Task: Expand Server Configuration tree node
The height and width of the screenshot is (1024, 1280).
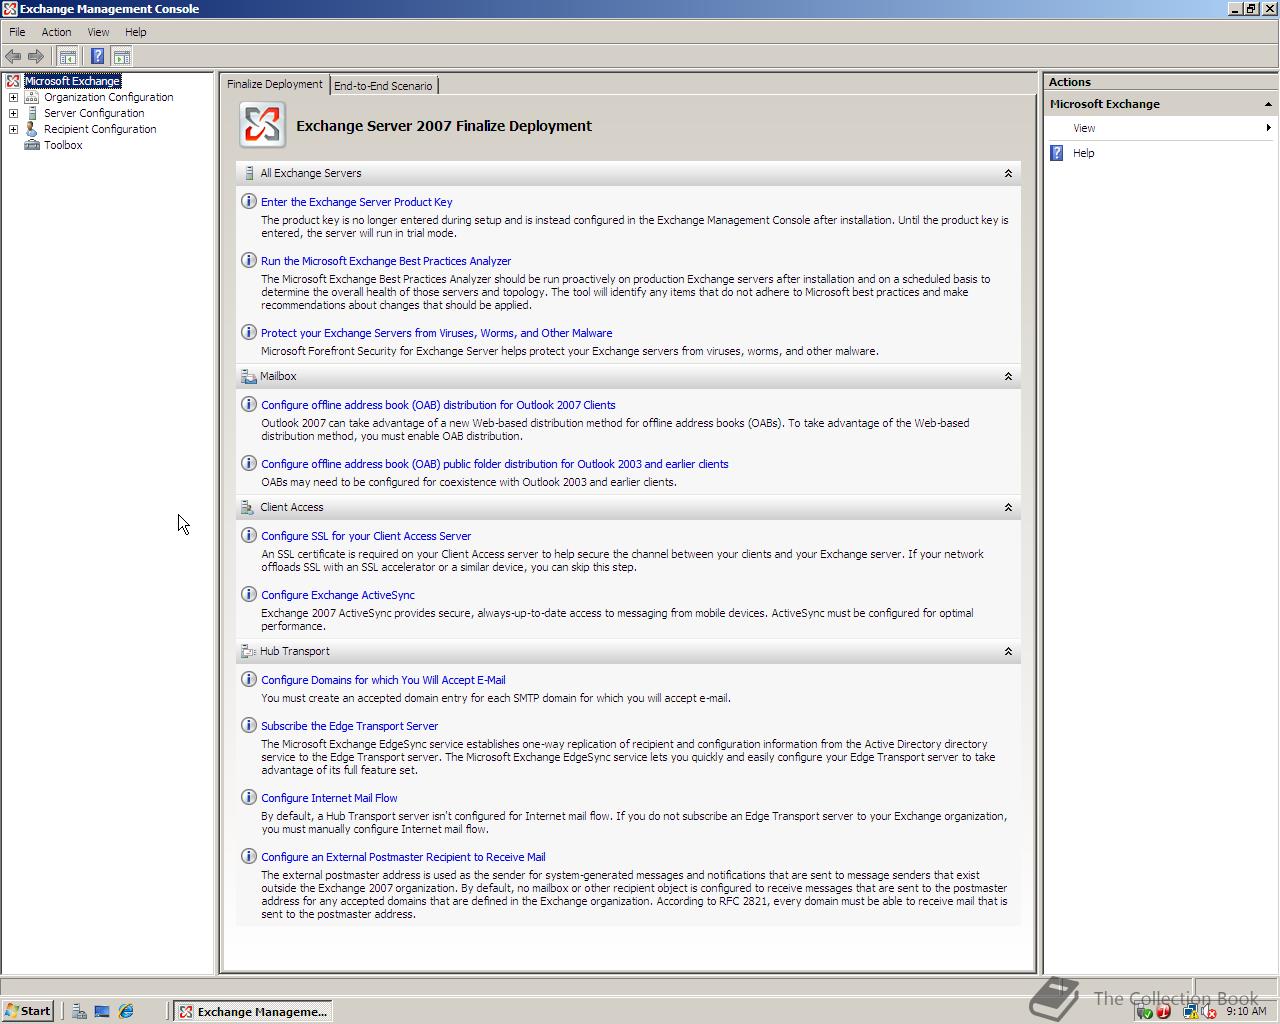Action: pyautogui.click(x=13, y=113)
